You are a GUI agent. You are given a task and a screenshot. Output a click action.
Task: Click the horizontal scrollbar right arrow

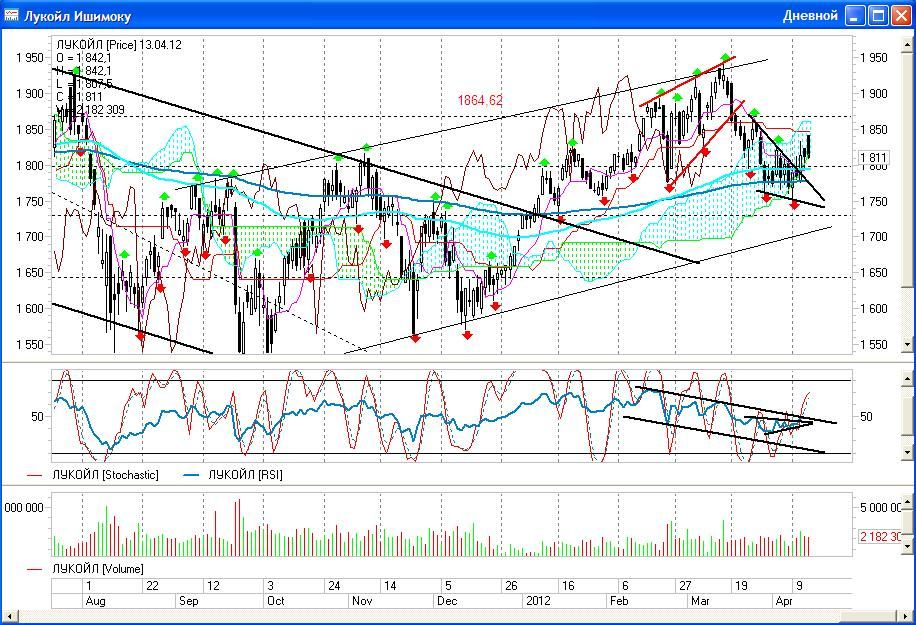(907, 615)
